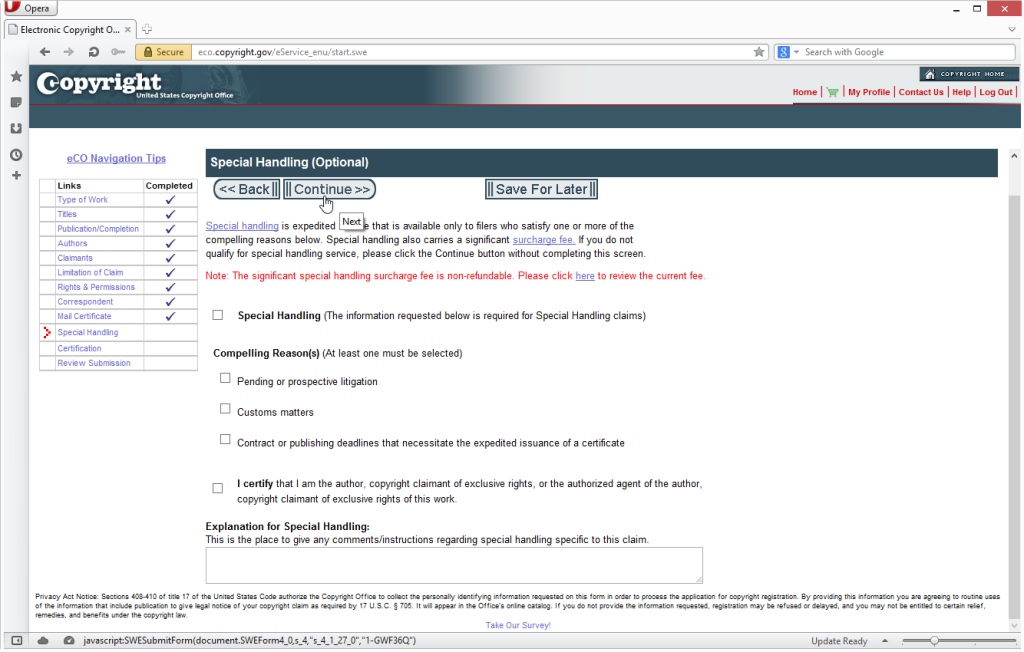Image resolution: width=1024 pixels, height=652 pixels.
Task: Click Log Out in the top menu
Action: point(995,92)
